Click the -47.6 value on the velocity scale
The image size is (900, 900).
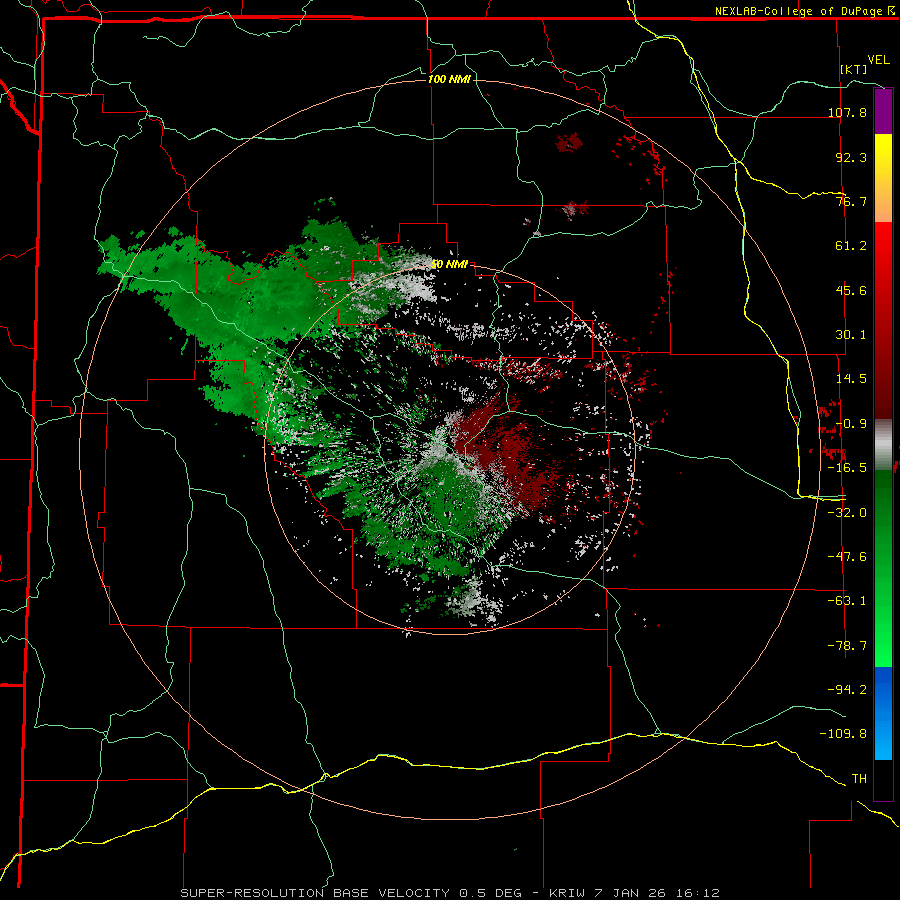point(847,556)
